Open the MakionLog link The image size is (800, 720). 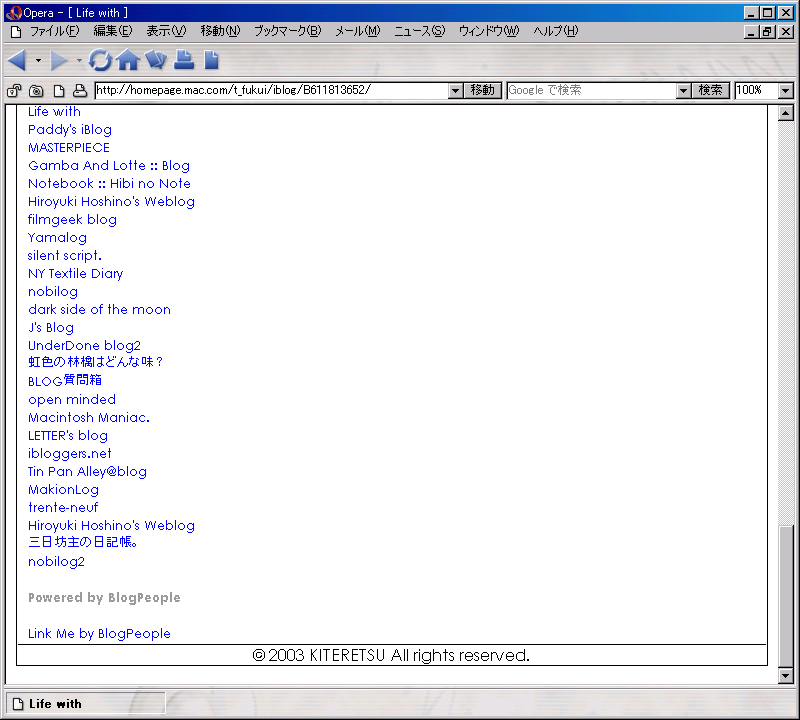click(63, 490)
